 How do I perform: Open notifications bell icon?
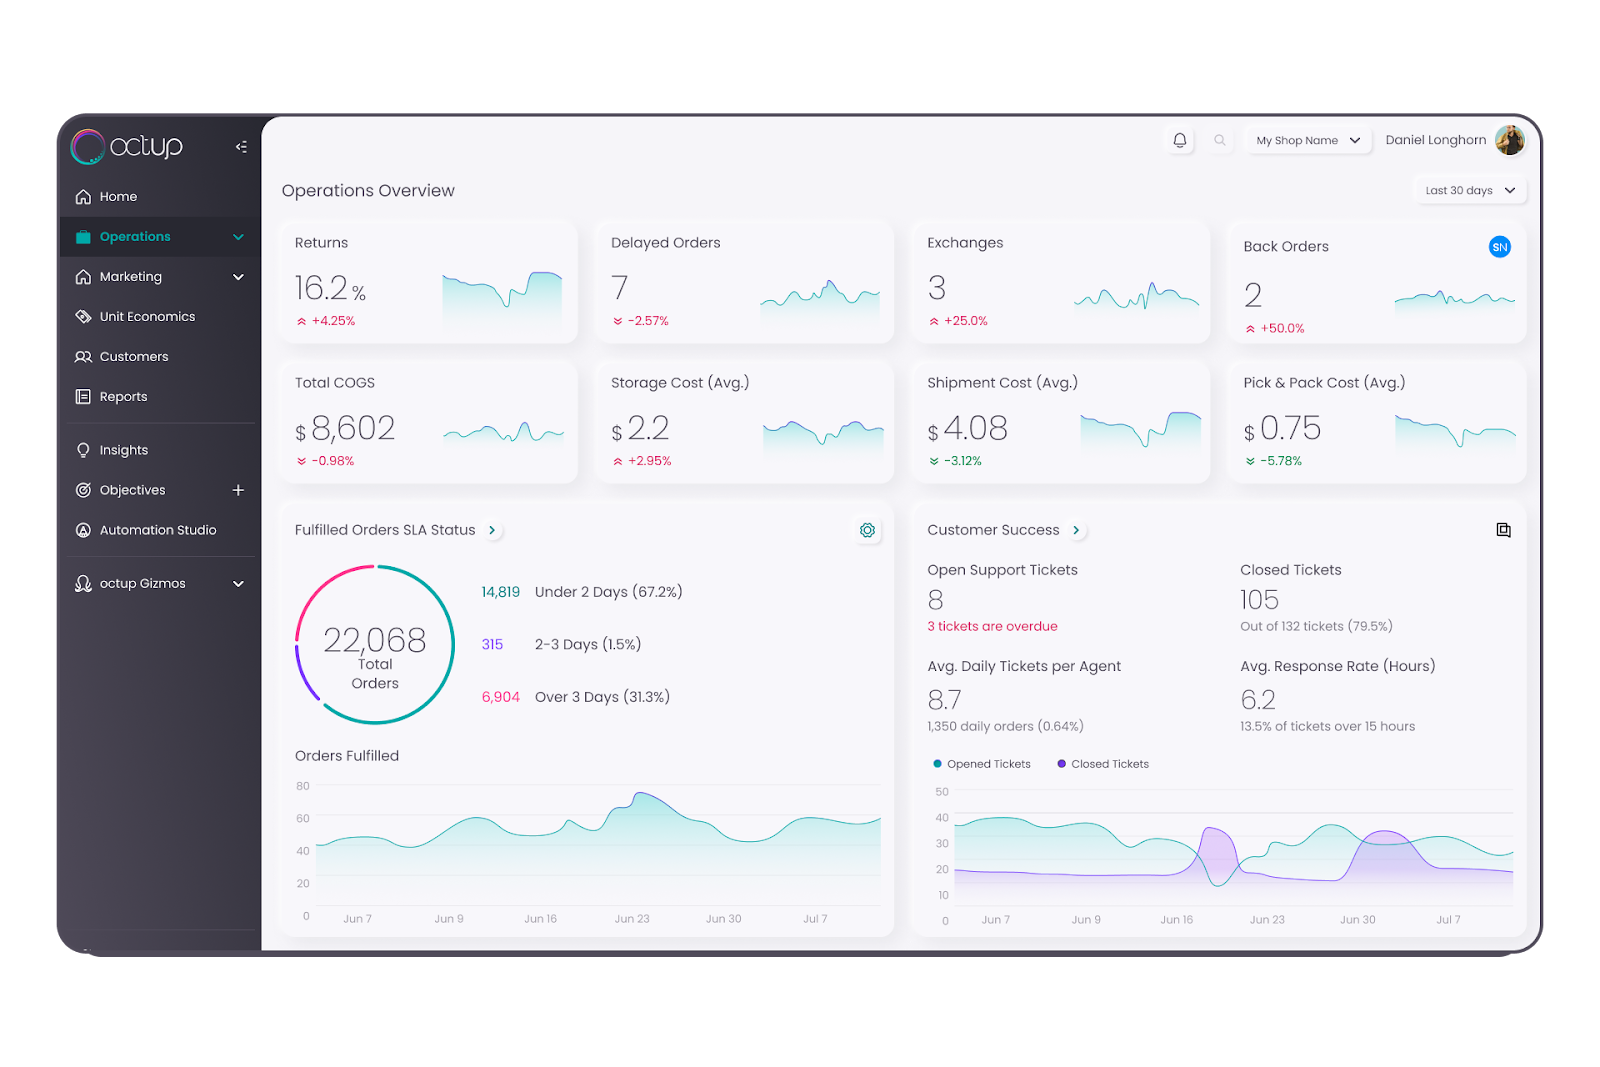click(1180, 140)
